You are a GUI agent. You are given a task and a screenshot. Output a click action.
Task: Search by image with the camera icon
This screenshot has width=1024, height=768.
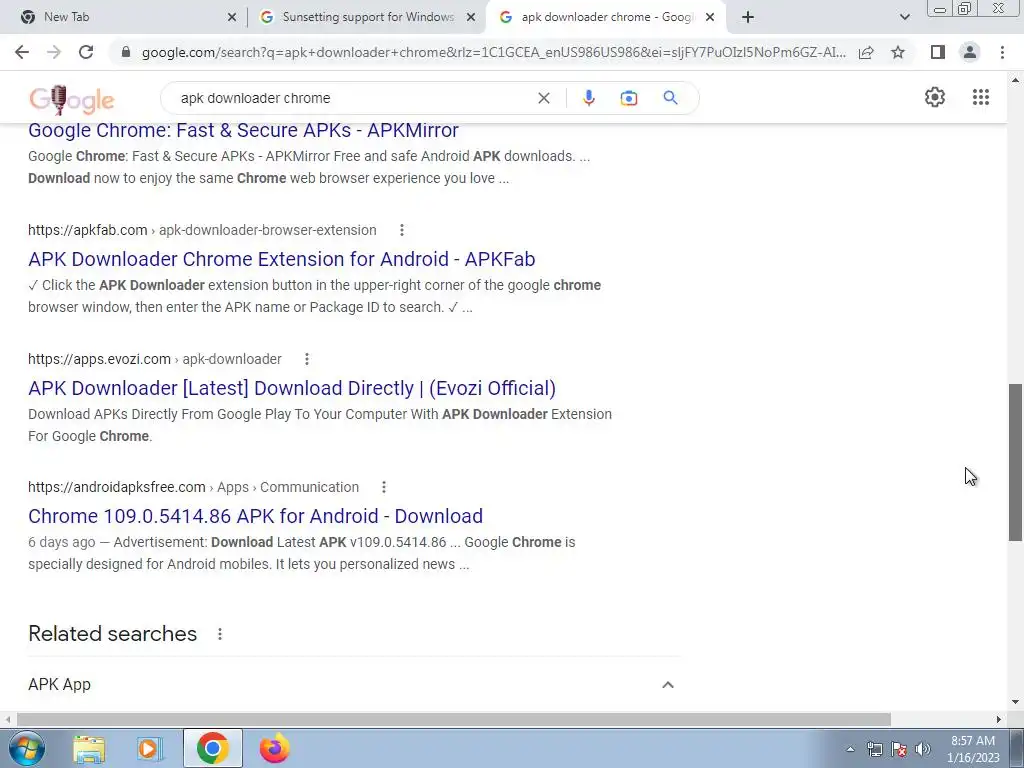coord(628,98)
